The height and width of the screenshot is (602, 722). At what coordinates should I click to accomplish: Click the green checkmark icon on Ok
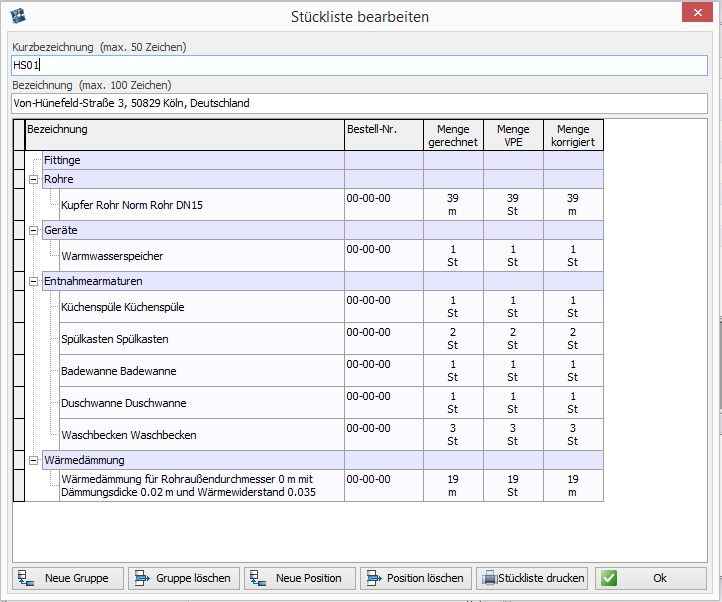point(609,578)
